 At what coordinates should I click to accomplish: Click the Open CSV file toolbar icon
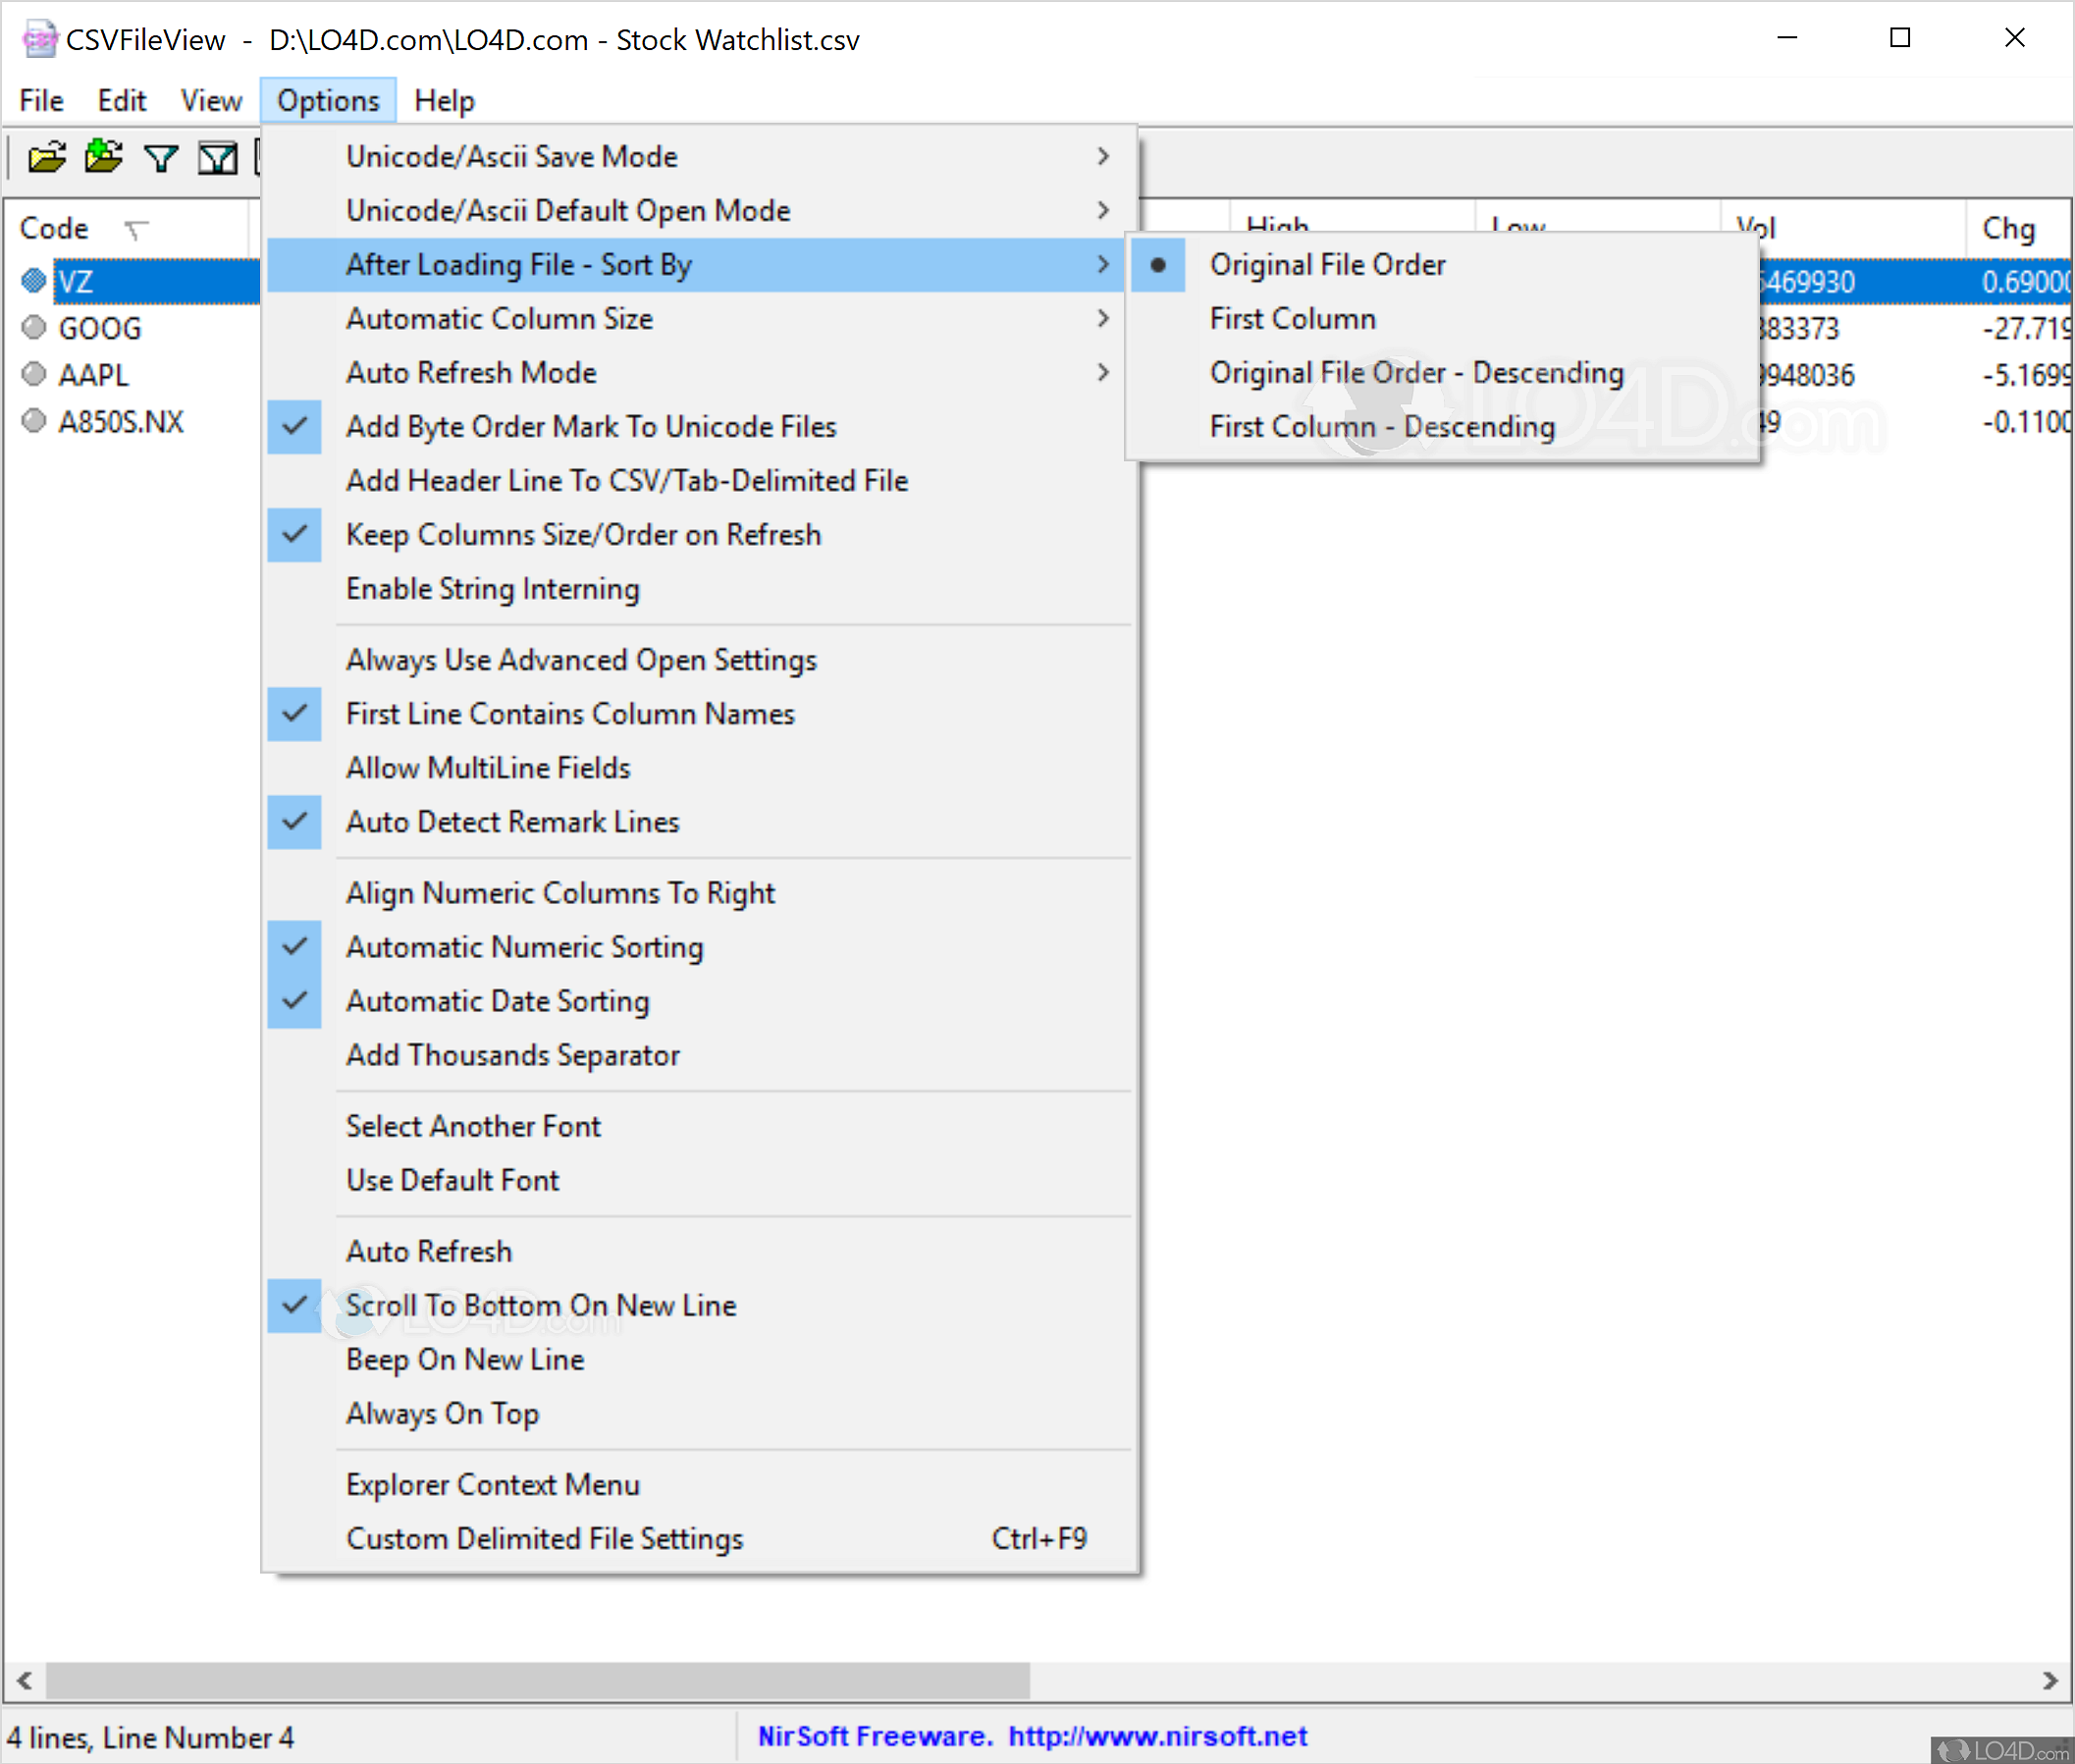pos(46,157)
